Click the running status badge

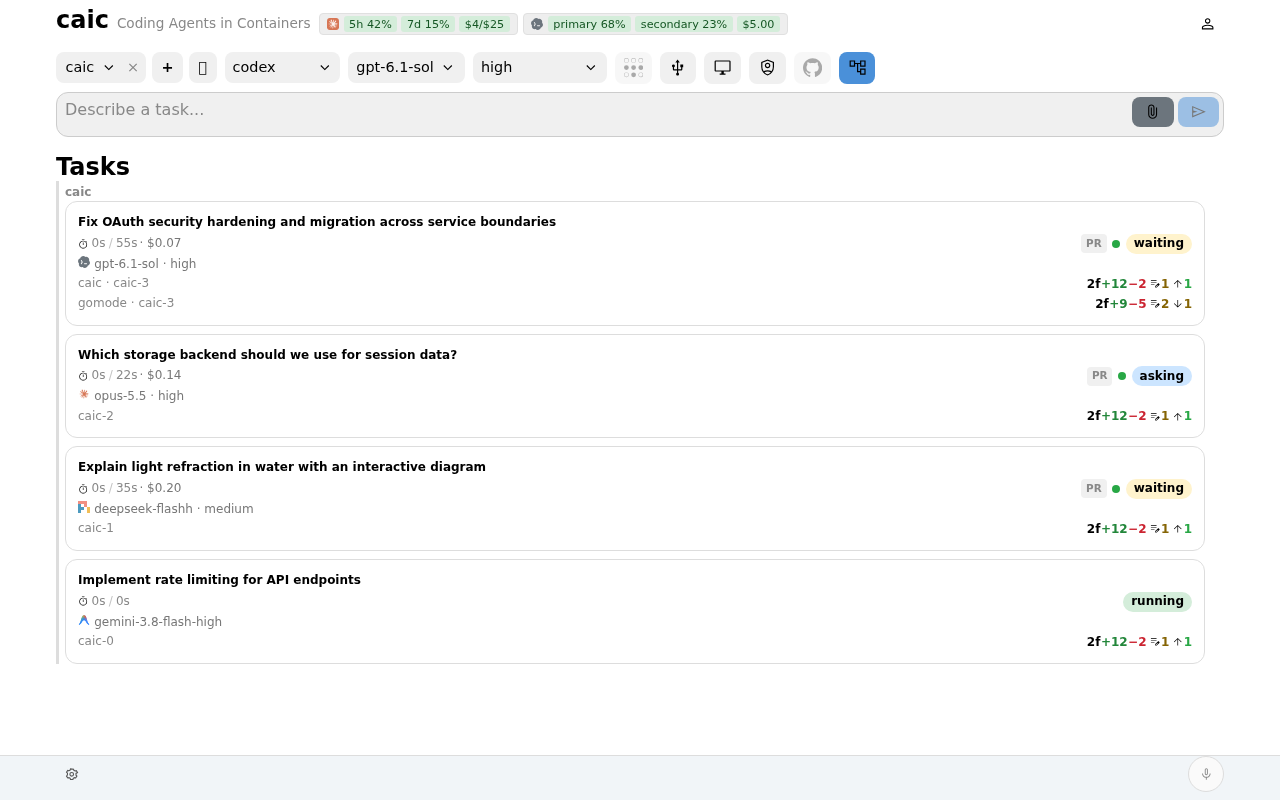tap(1158, 601)
